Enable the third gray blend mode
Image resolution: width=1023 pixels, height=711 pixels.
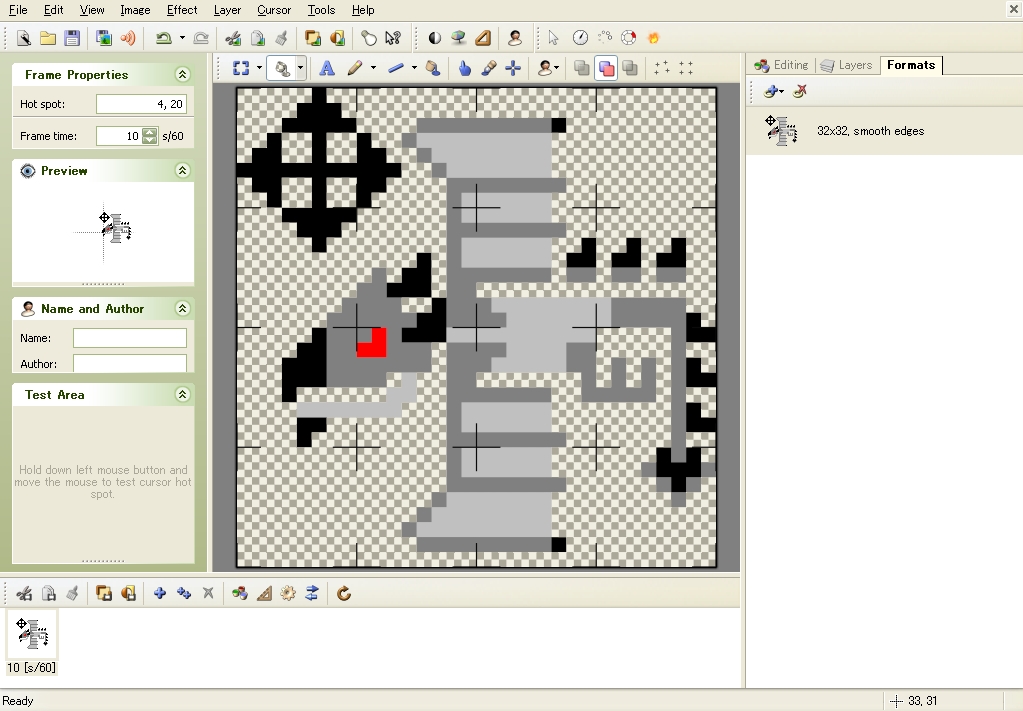(x=630, y=68)
